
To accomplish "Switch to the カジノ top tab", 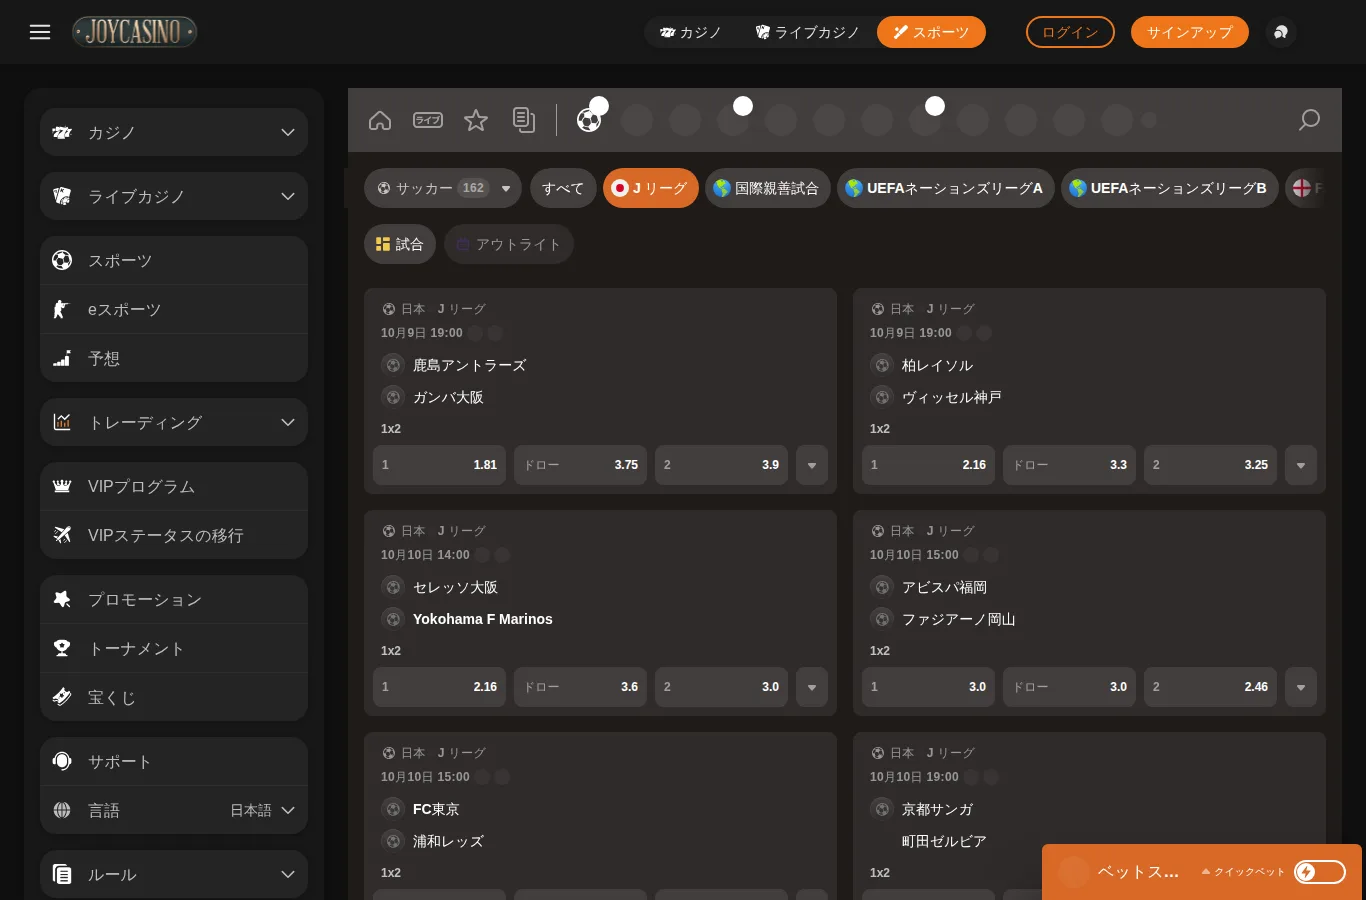I will pos(691,32).
